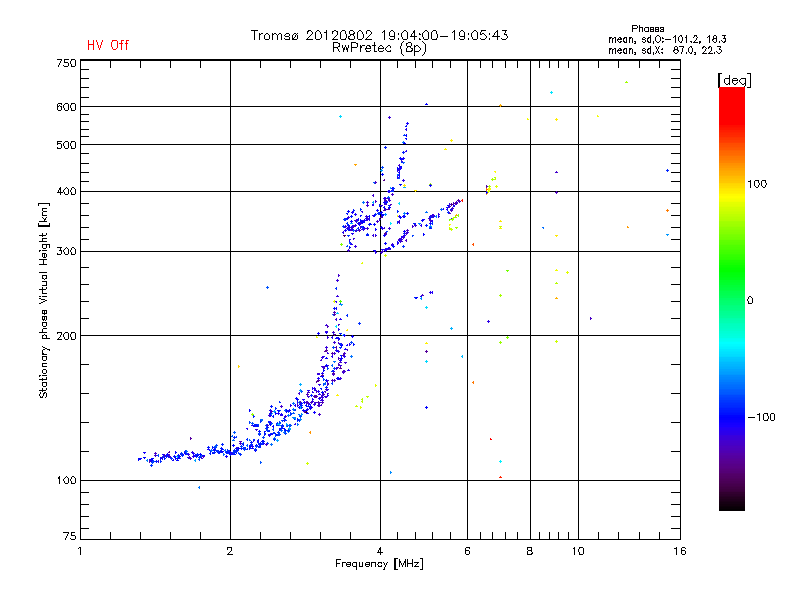Click x-axis tick label '10'
The height and width of the screenshot is (600, 800).
(x=578, y=551)
